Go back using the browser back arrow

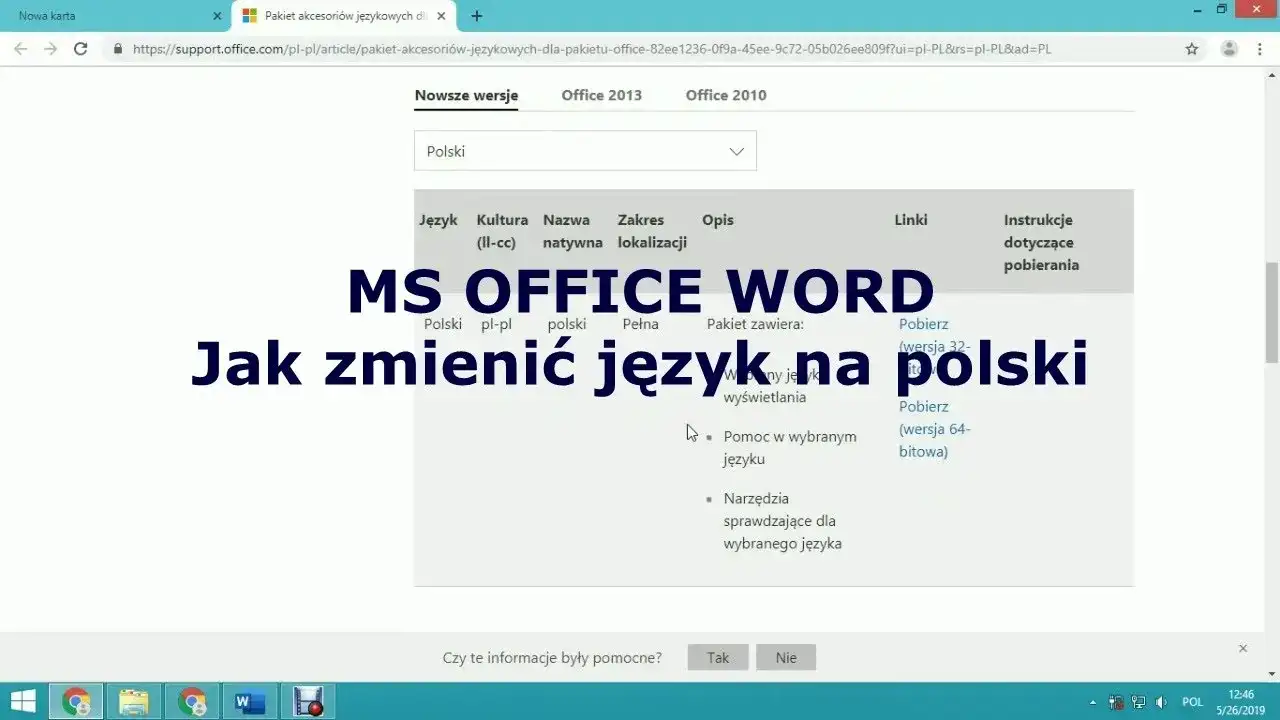pos(20,48)
